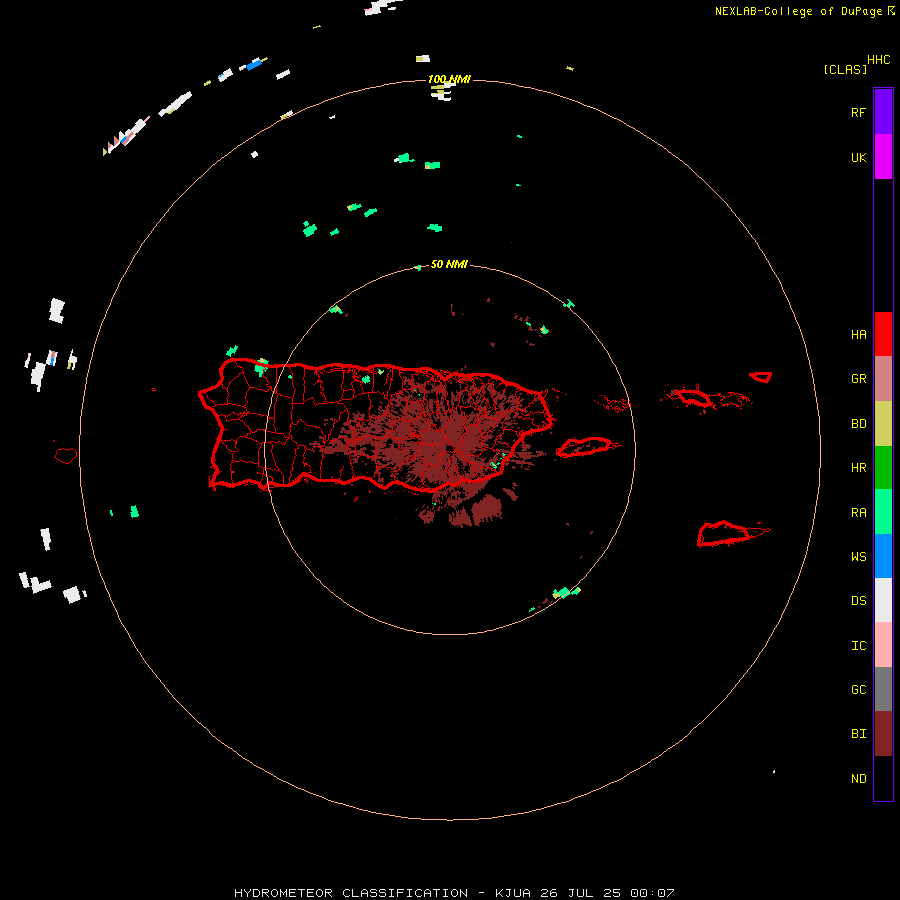Select the light pink IC legend swatch
900x900 pixels.
(883, 645)
